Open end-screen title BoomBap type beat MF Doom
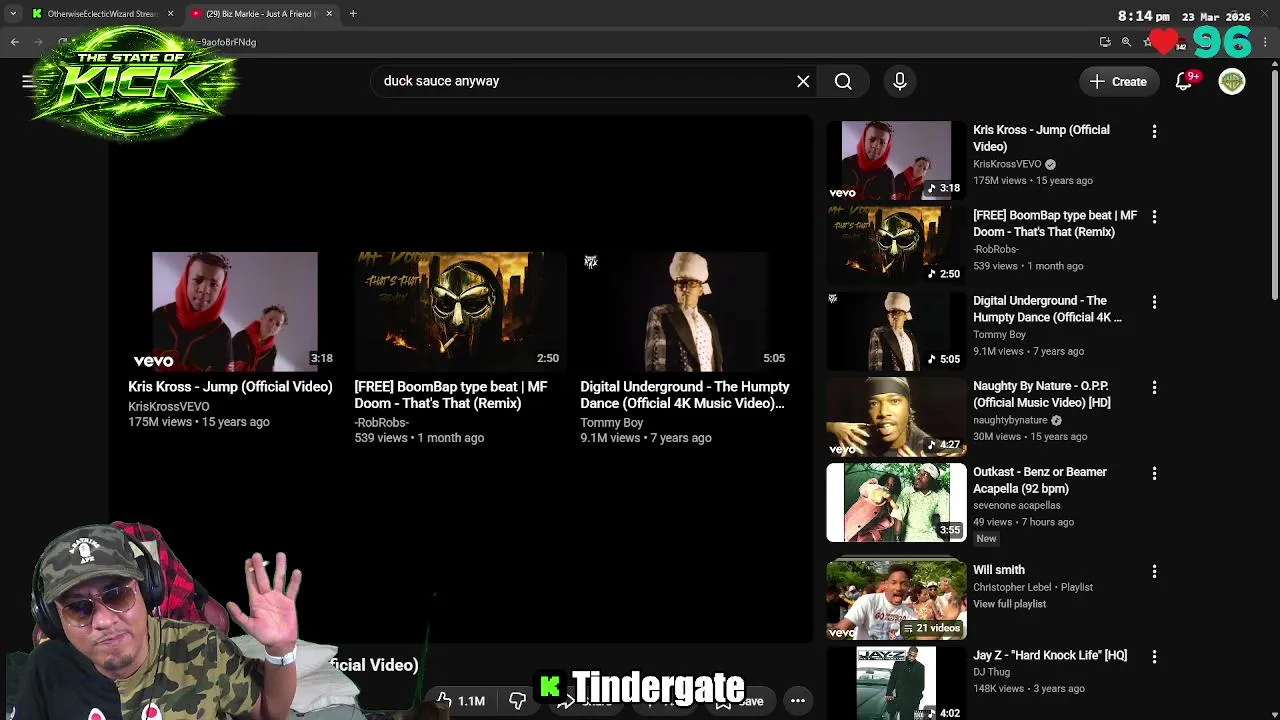Image resolution: width=1280 pixels, height=720 pixels. pos(451,395)
